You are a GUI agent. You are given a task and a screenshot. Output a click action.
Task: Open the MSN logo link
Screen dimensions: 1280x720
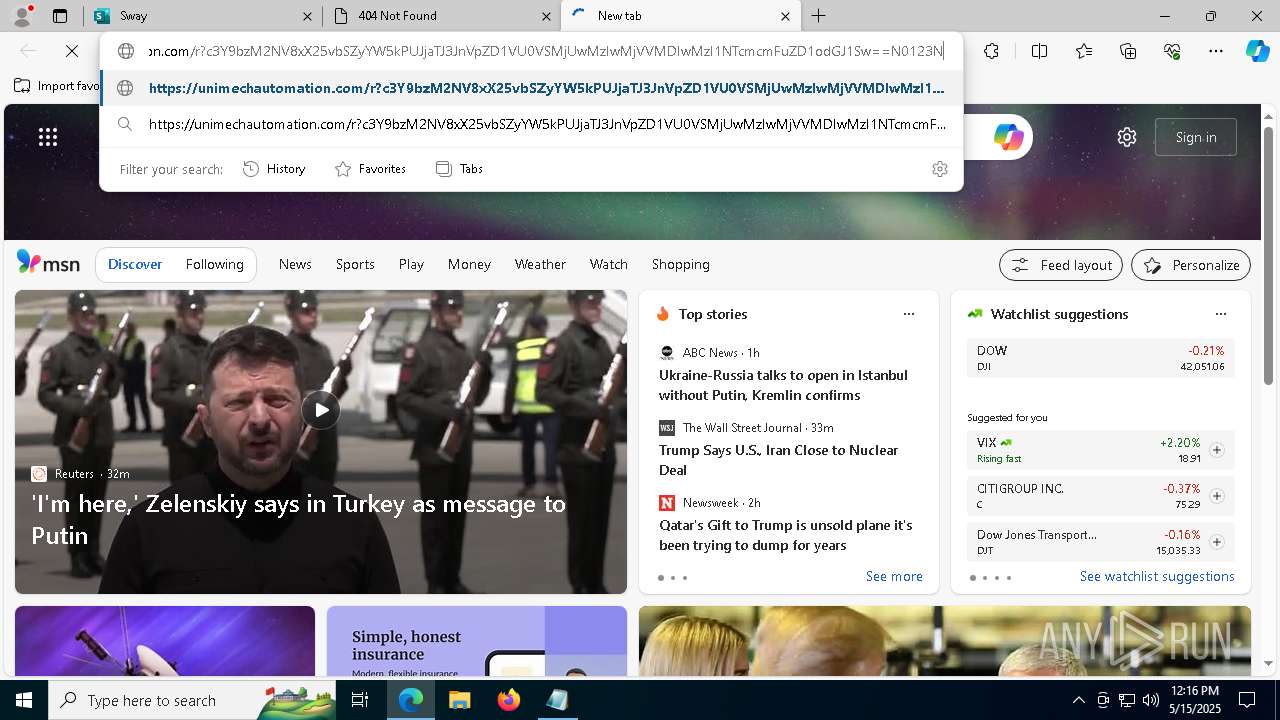(48, 263)
